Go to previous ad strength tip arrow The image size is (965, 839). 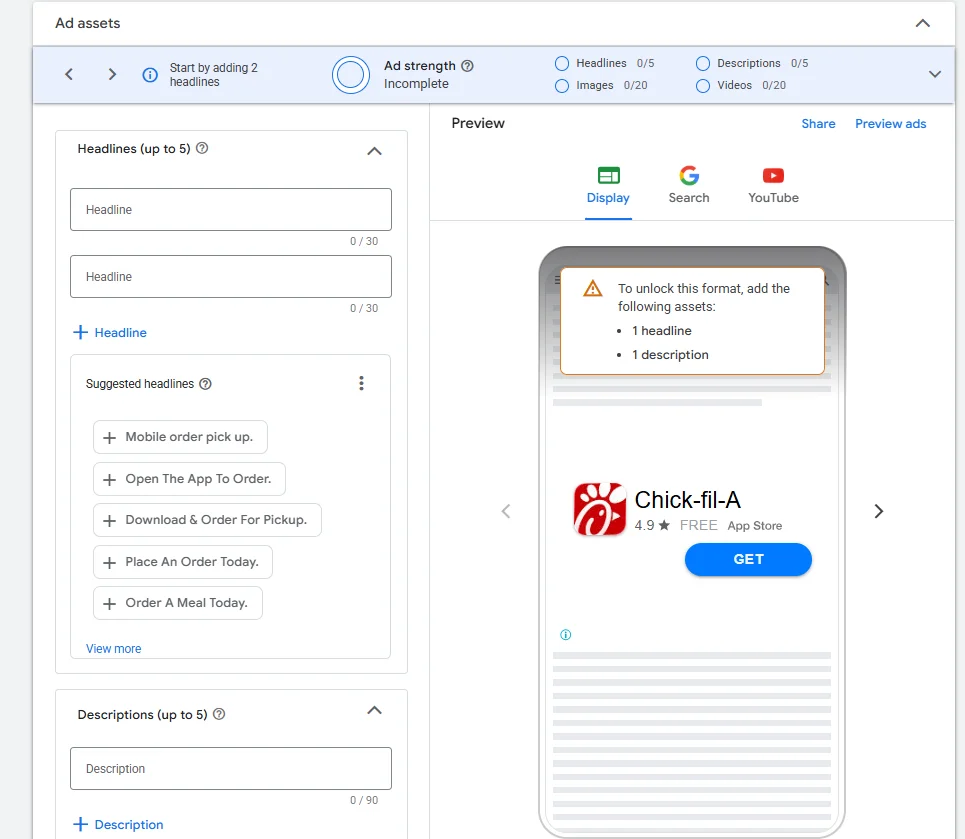pos(69,74)
